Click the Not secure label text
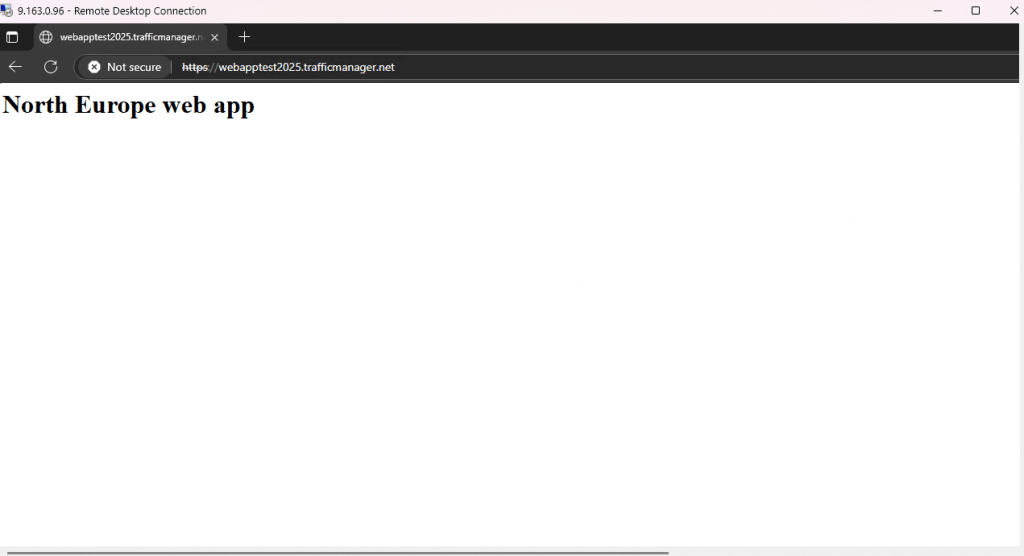The width and height of the screenshot is (1024, 556). pos(134,67)
